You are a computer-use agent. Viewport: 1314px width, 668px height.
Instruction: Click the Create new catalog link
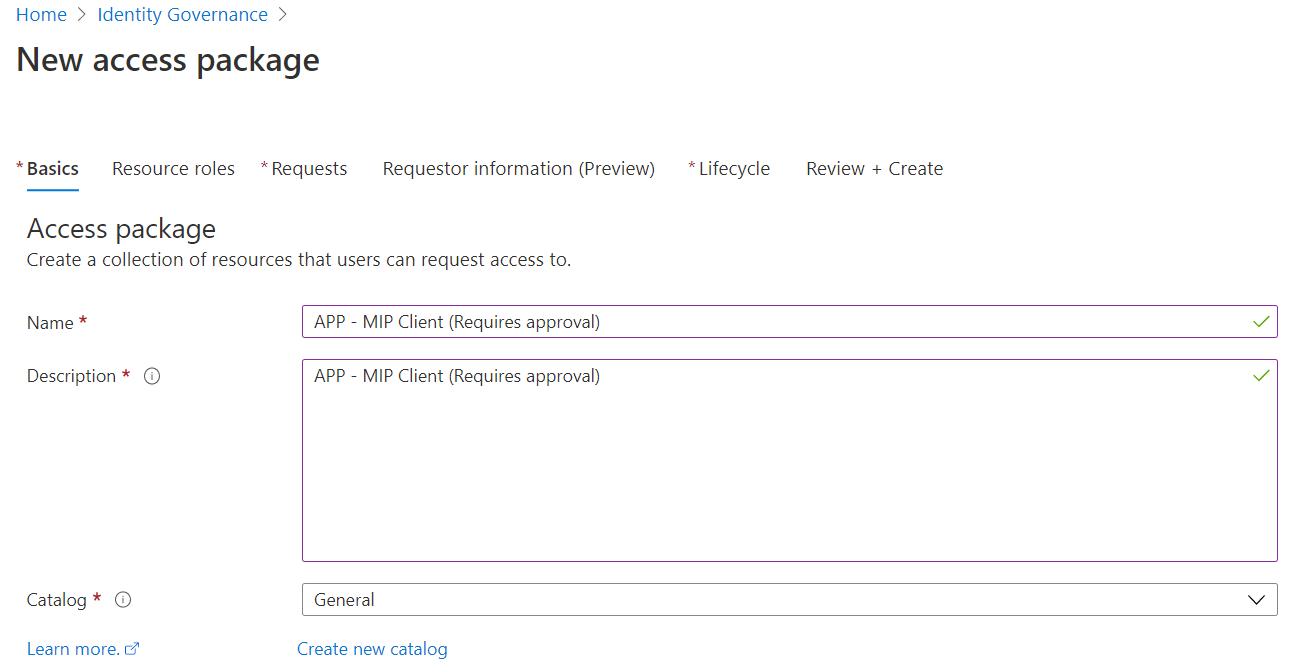click(x=372, y=649)
